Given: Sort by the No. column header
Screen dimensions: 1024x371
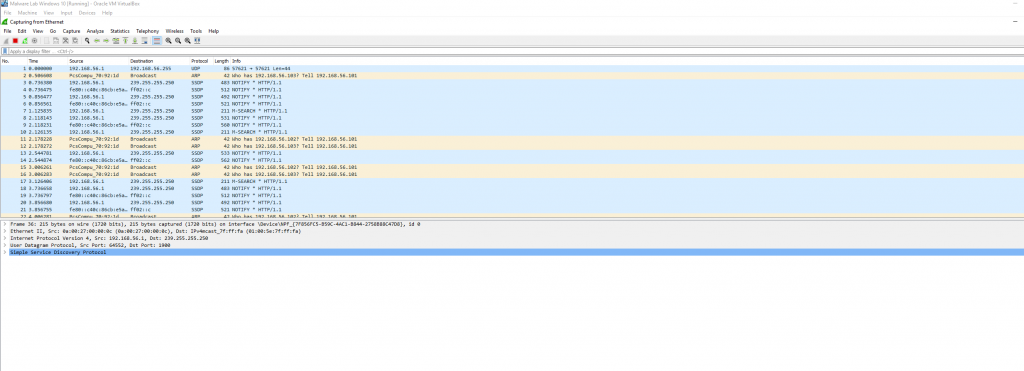Looking at the screenshot, I should tap(14, 61).
